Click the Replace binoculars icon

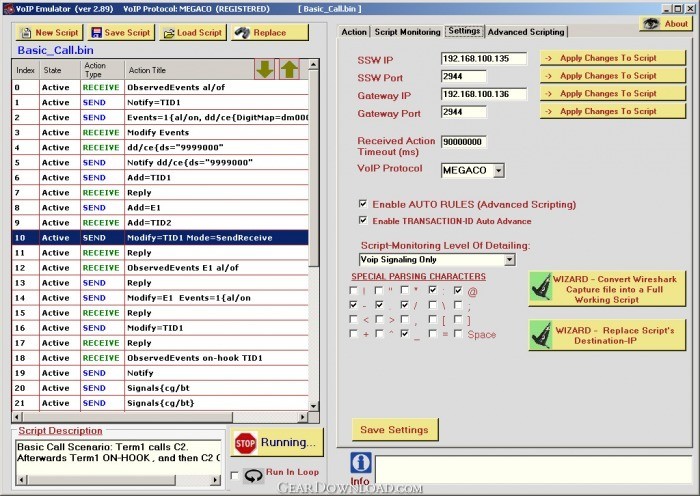(242, 33)
